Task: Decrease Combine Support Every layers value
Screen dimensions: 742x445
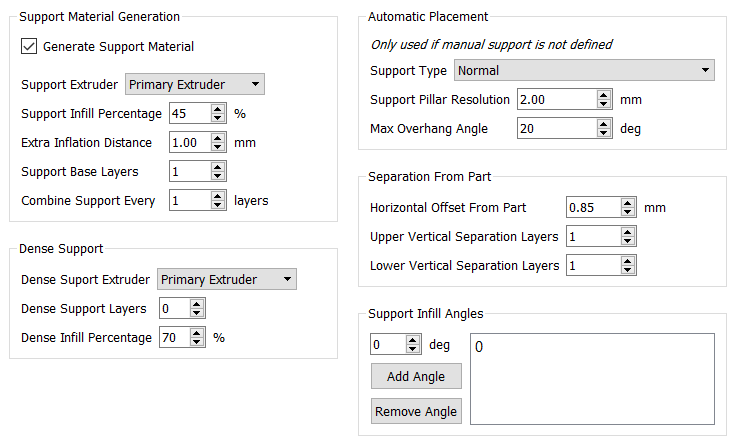Action: click(218, 205)
